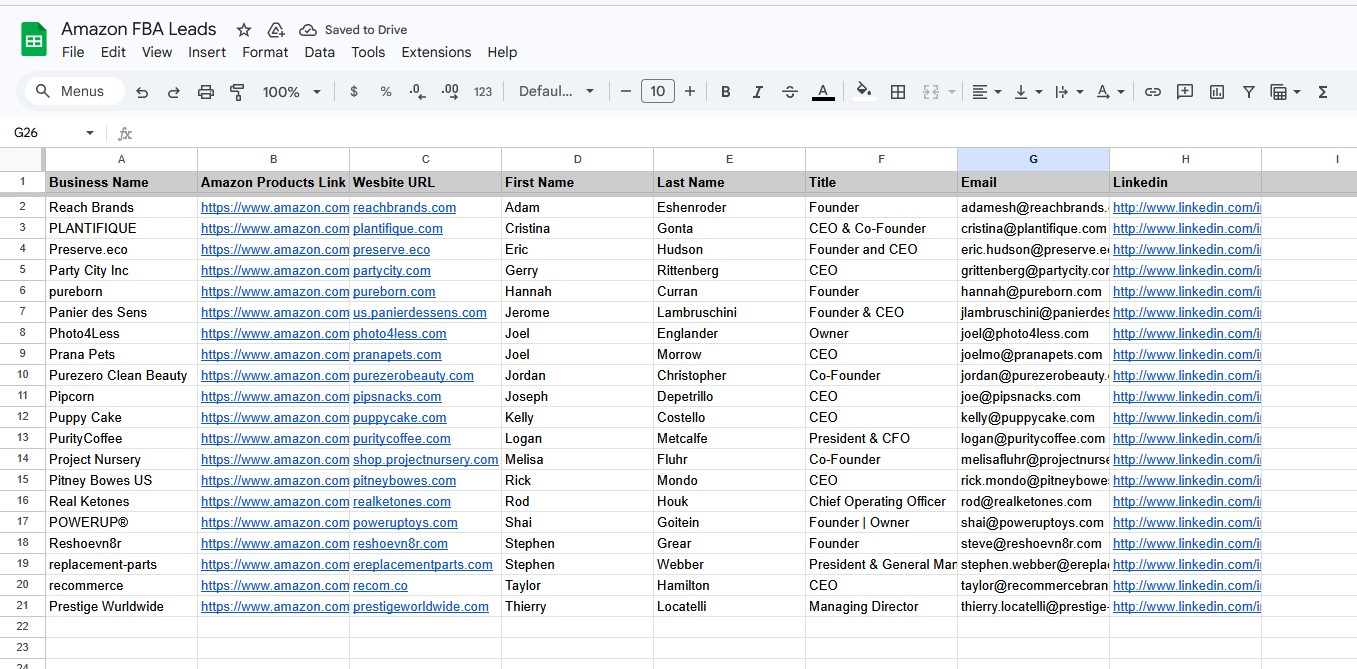Open vertical align dropdown

click(1028, 92)
